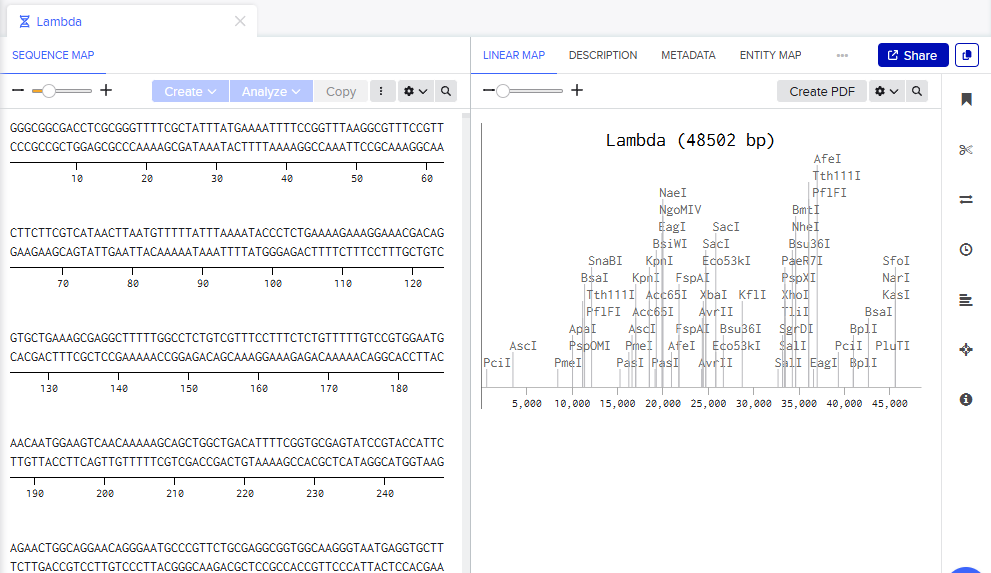Image resolution: width=991 pixels, height=573 pixels.
Task: Zoom in the linear map with plus
Action: (577, 91)
